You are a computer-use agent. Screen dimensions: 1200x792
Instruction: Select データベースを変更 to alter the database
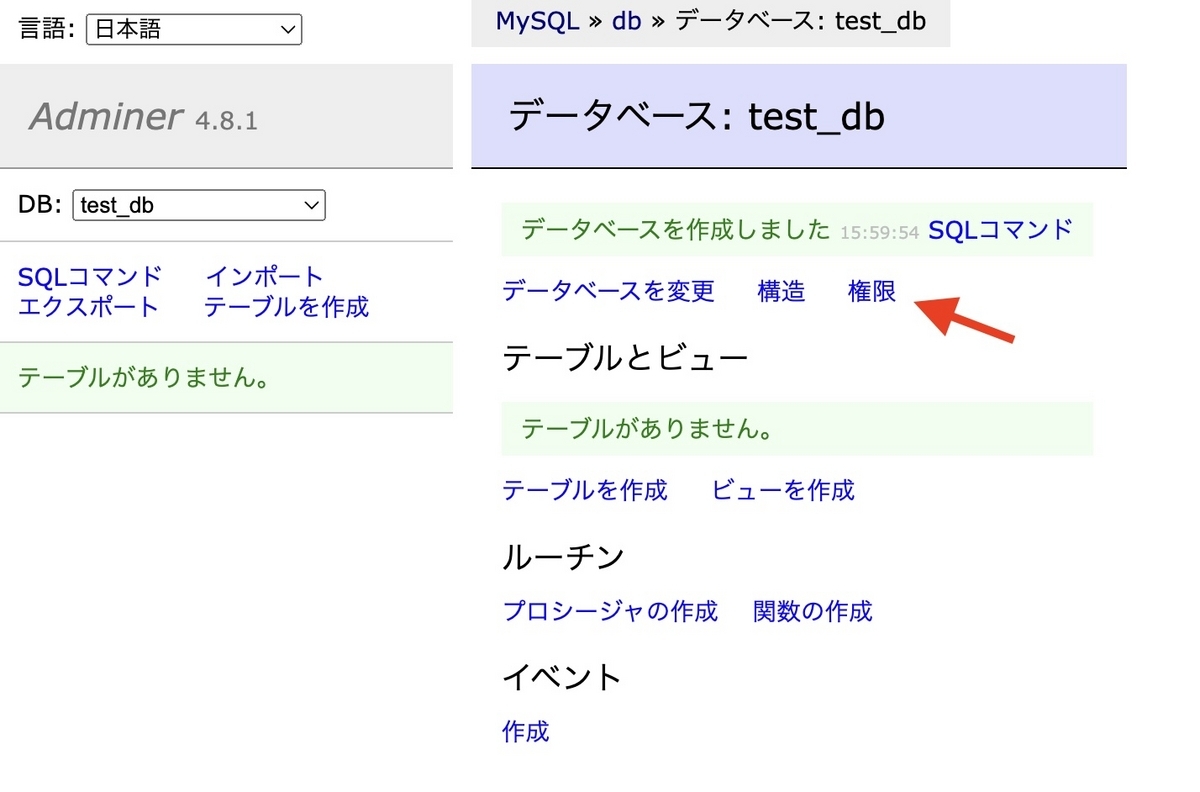coord(607,291)
